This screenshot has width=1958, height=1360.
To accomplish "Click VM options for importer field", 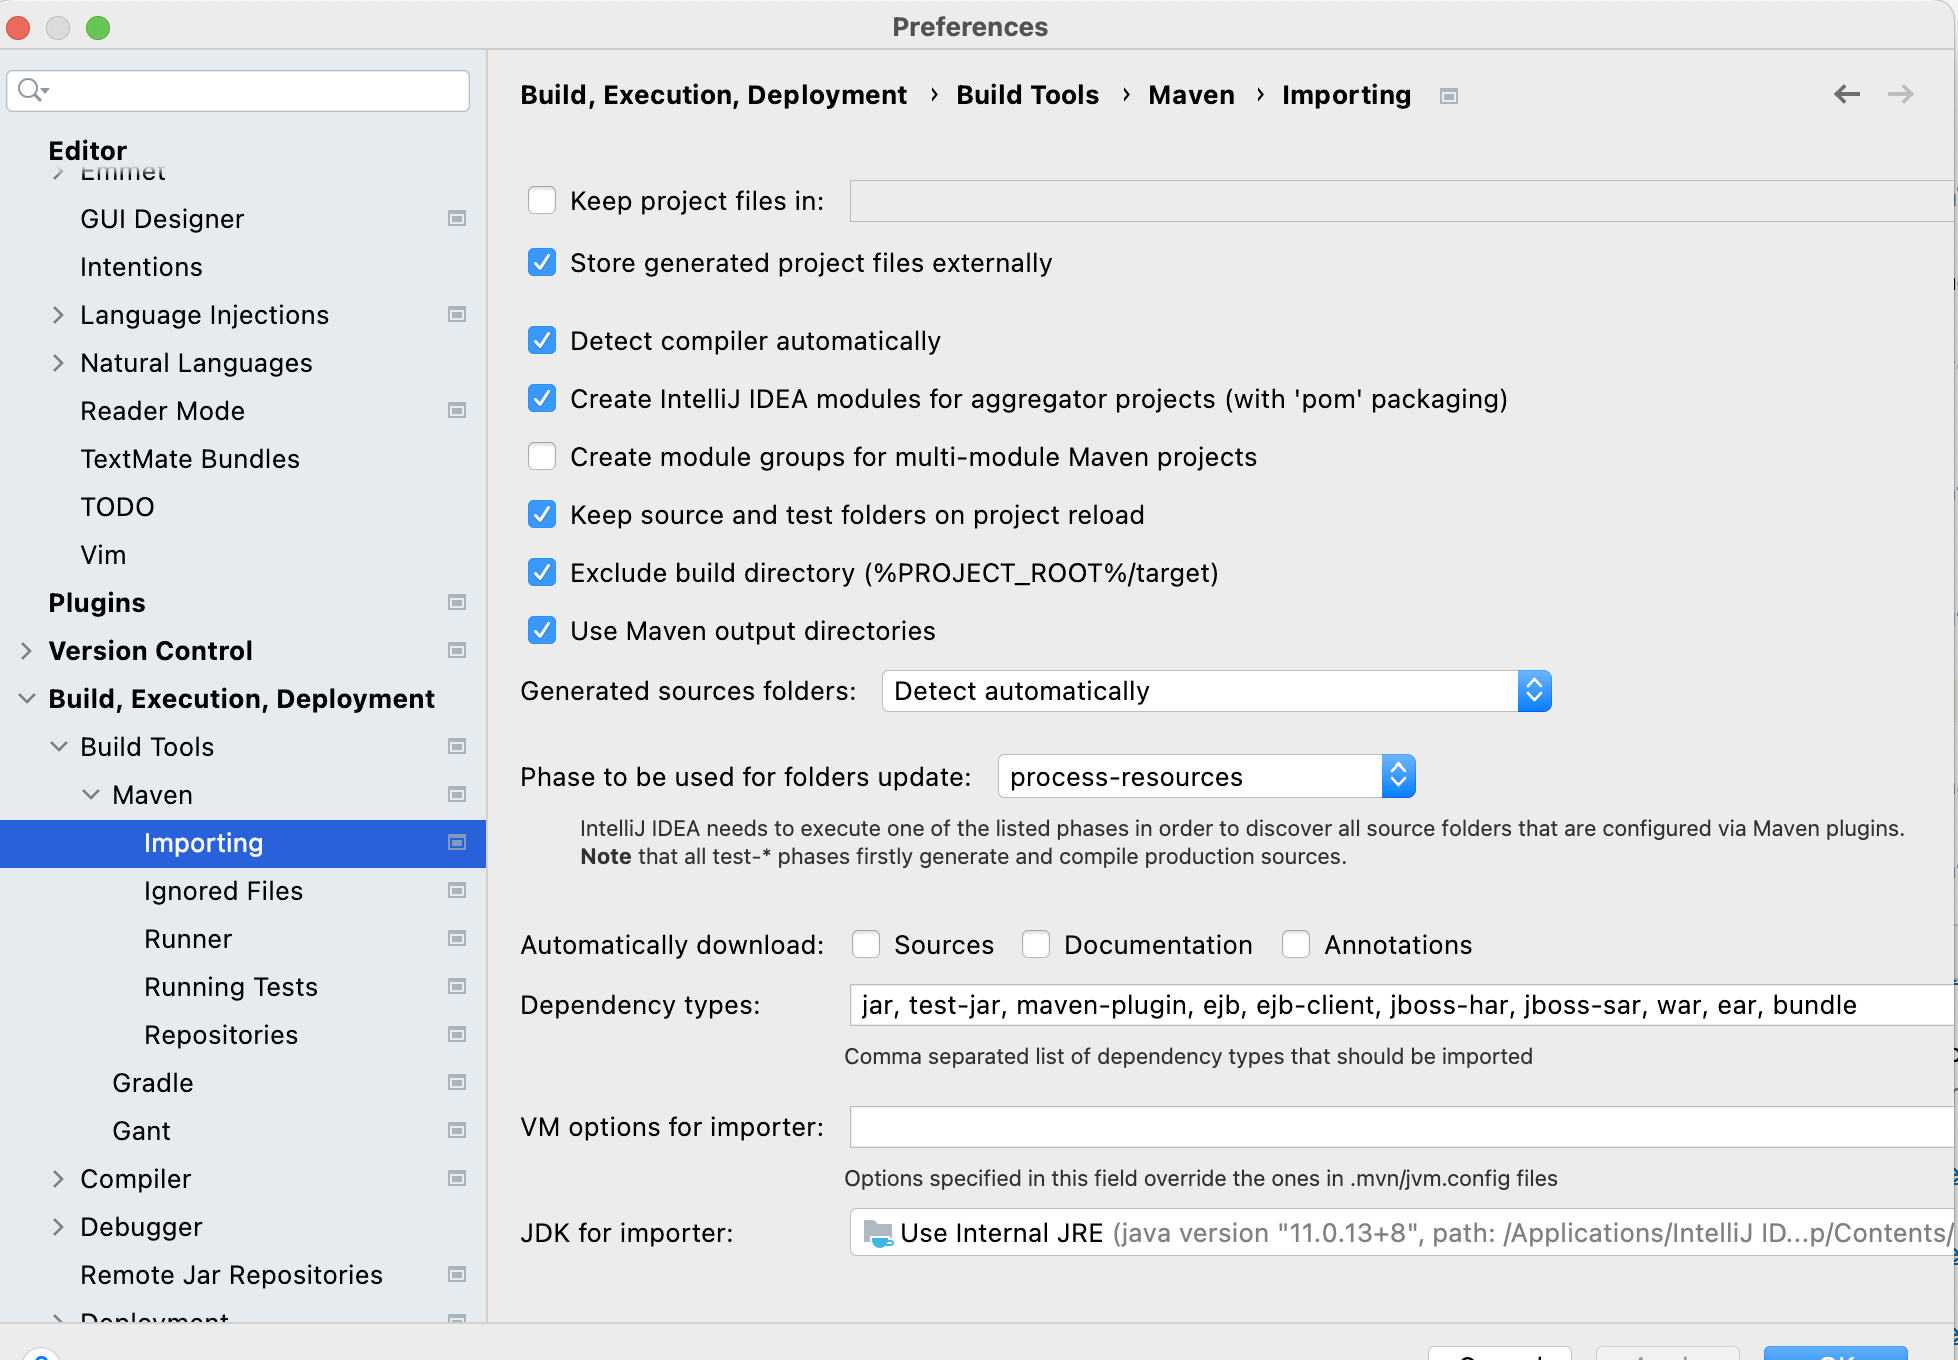I will coord(1402,1127).
